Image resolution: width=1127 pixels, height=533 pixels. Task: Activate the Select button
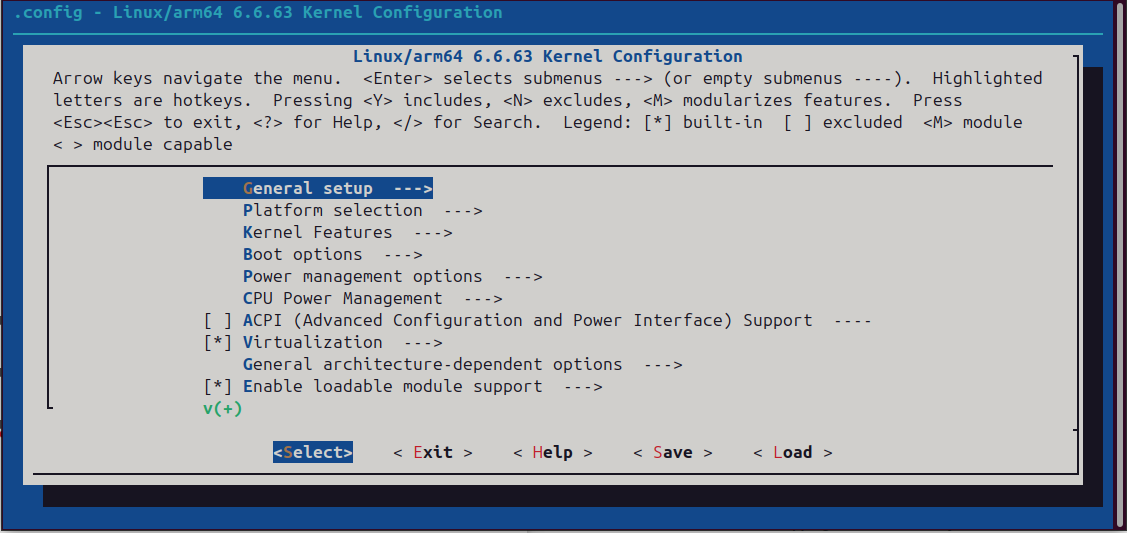313,452
